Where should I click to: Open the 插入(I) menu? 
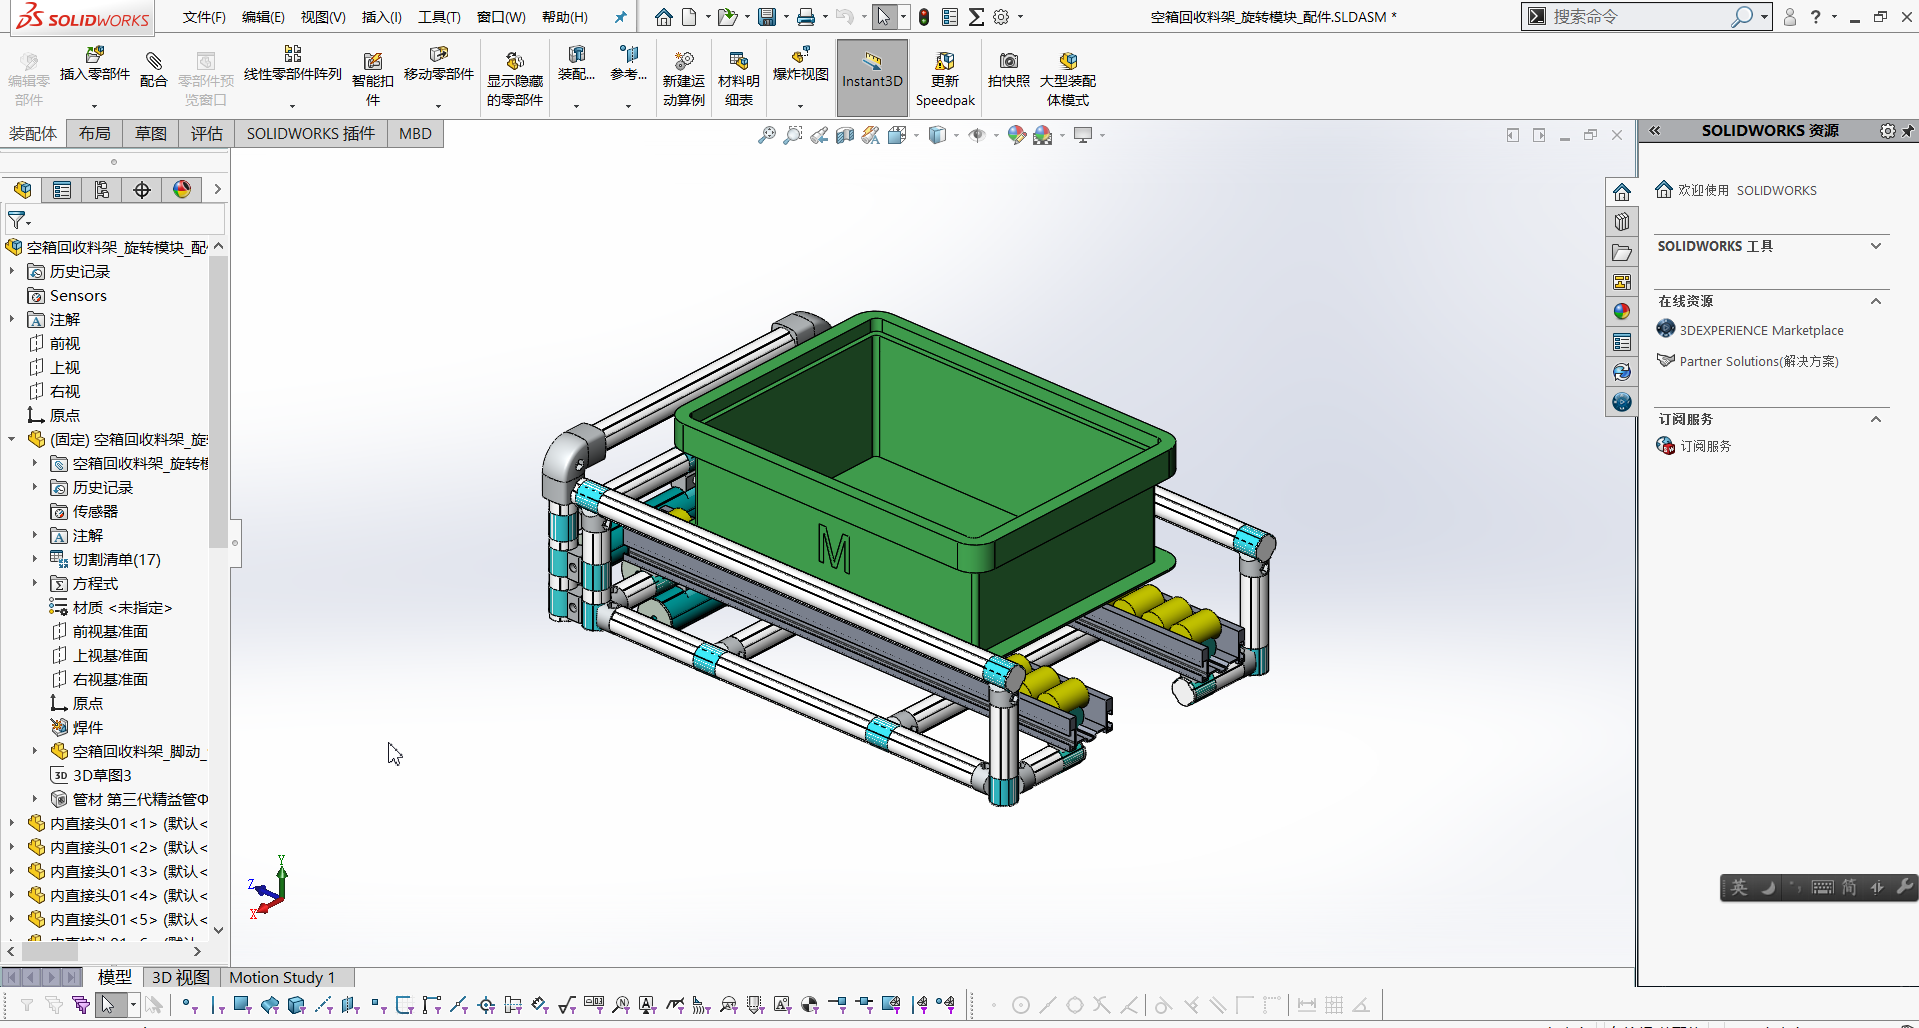[381, 17]
